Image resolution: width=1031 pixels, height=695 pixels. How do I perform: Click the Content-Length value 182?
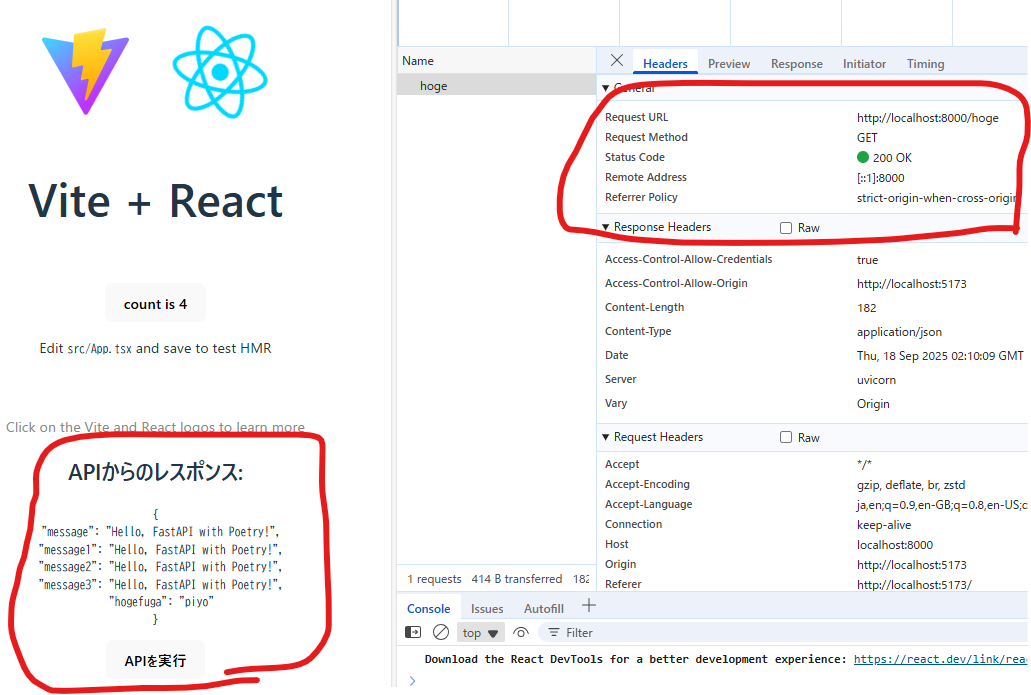866,308
